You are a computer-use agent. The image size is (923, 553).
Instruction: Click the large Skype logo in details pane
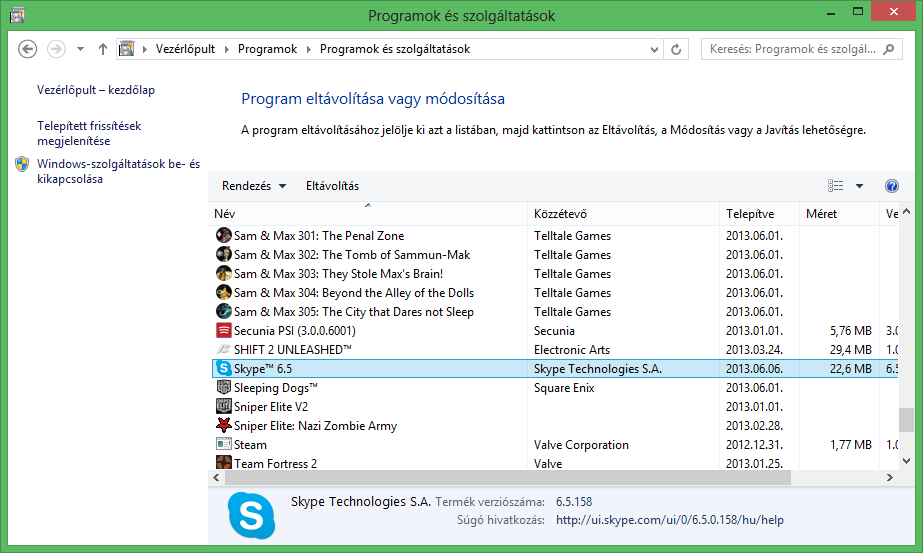(x=251, y=516)
